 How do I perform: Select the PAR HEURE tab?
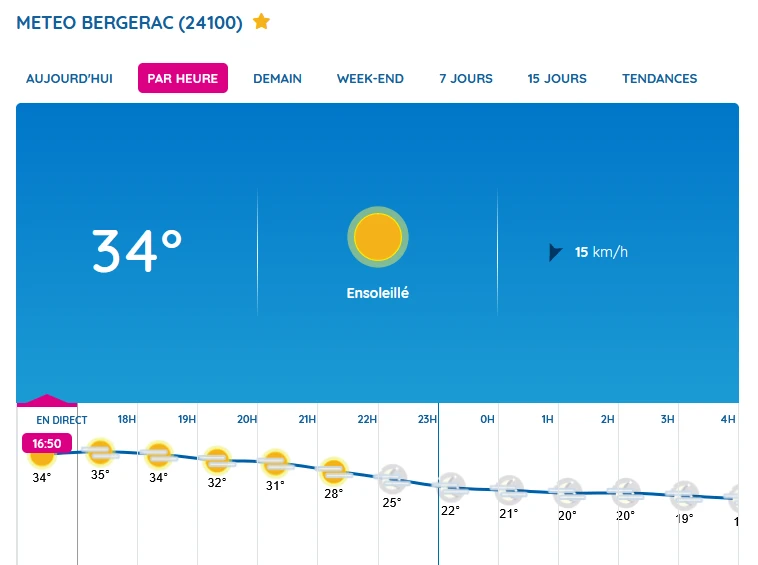coord(183,78)
